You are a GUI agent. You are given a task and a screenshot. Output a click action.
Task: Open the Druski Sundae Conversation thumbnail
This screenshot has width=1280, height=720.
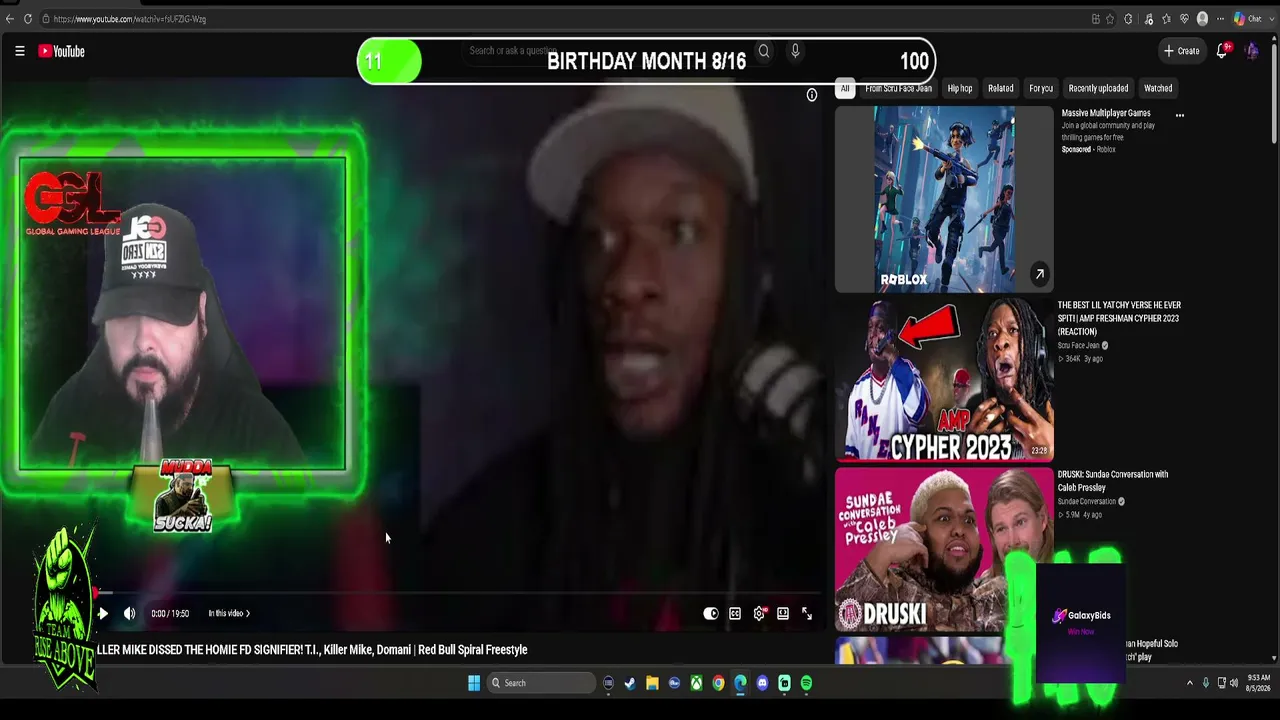click(x=944, y=550)
